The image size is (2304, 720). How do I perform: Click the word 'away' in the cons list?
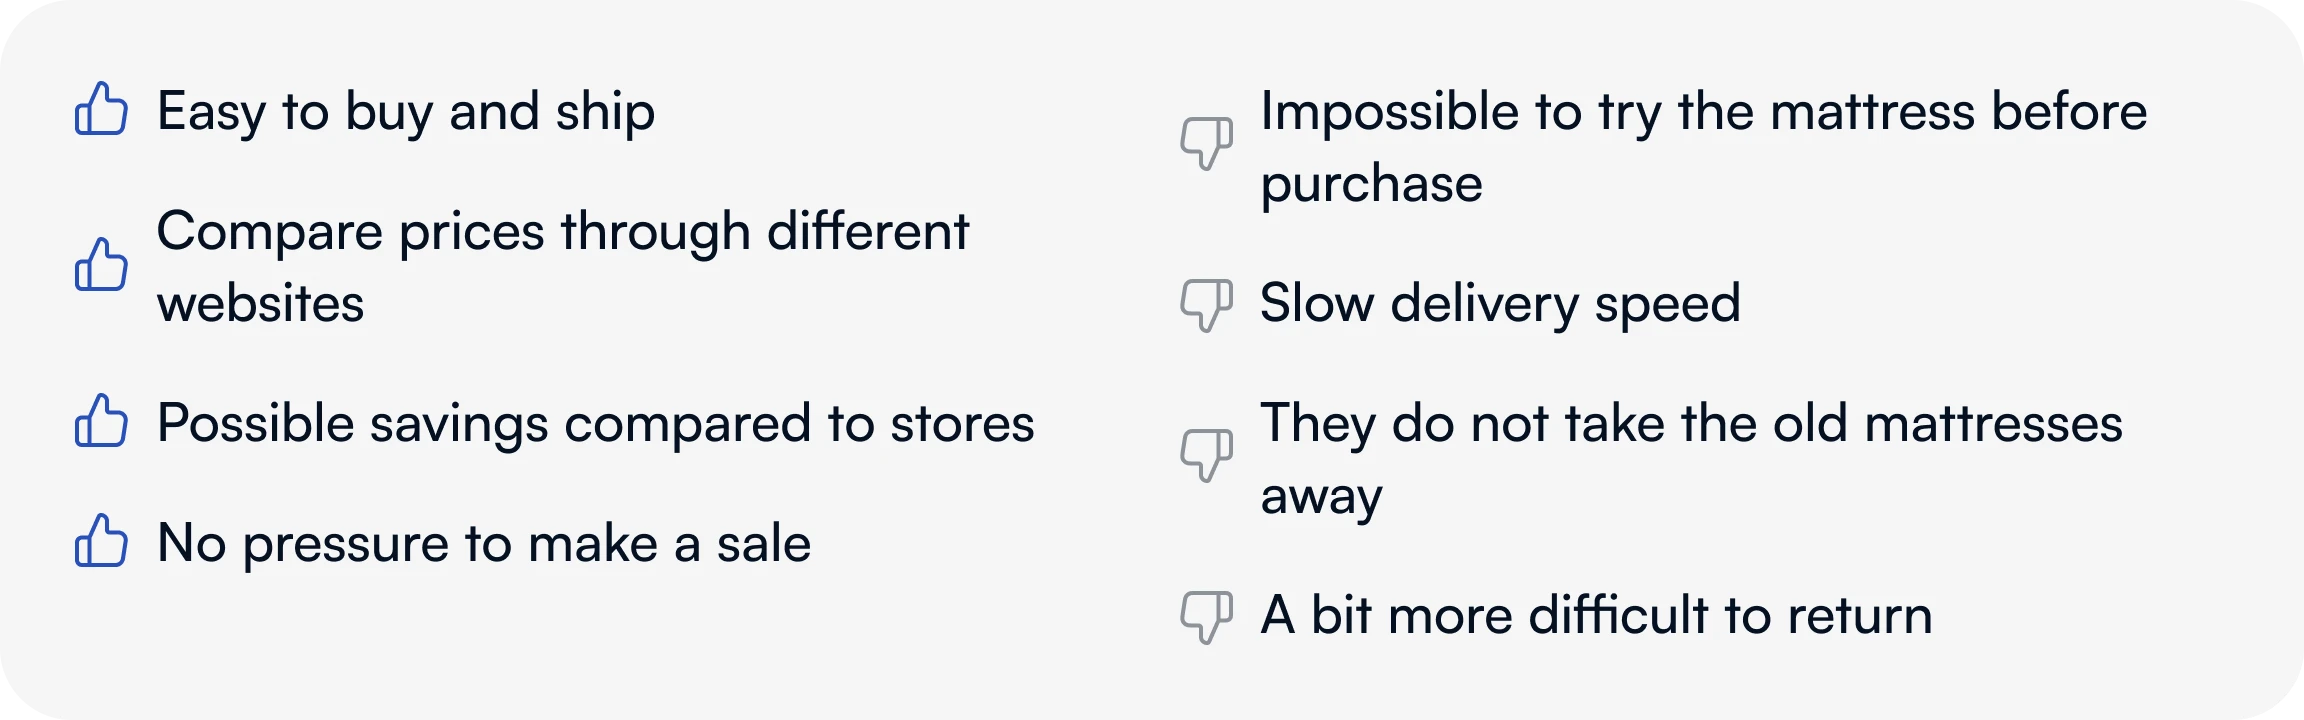1321,497
